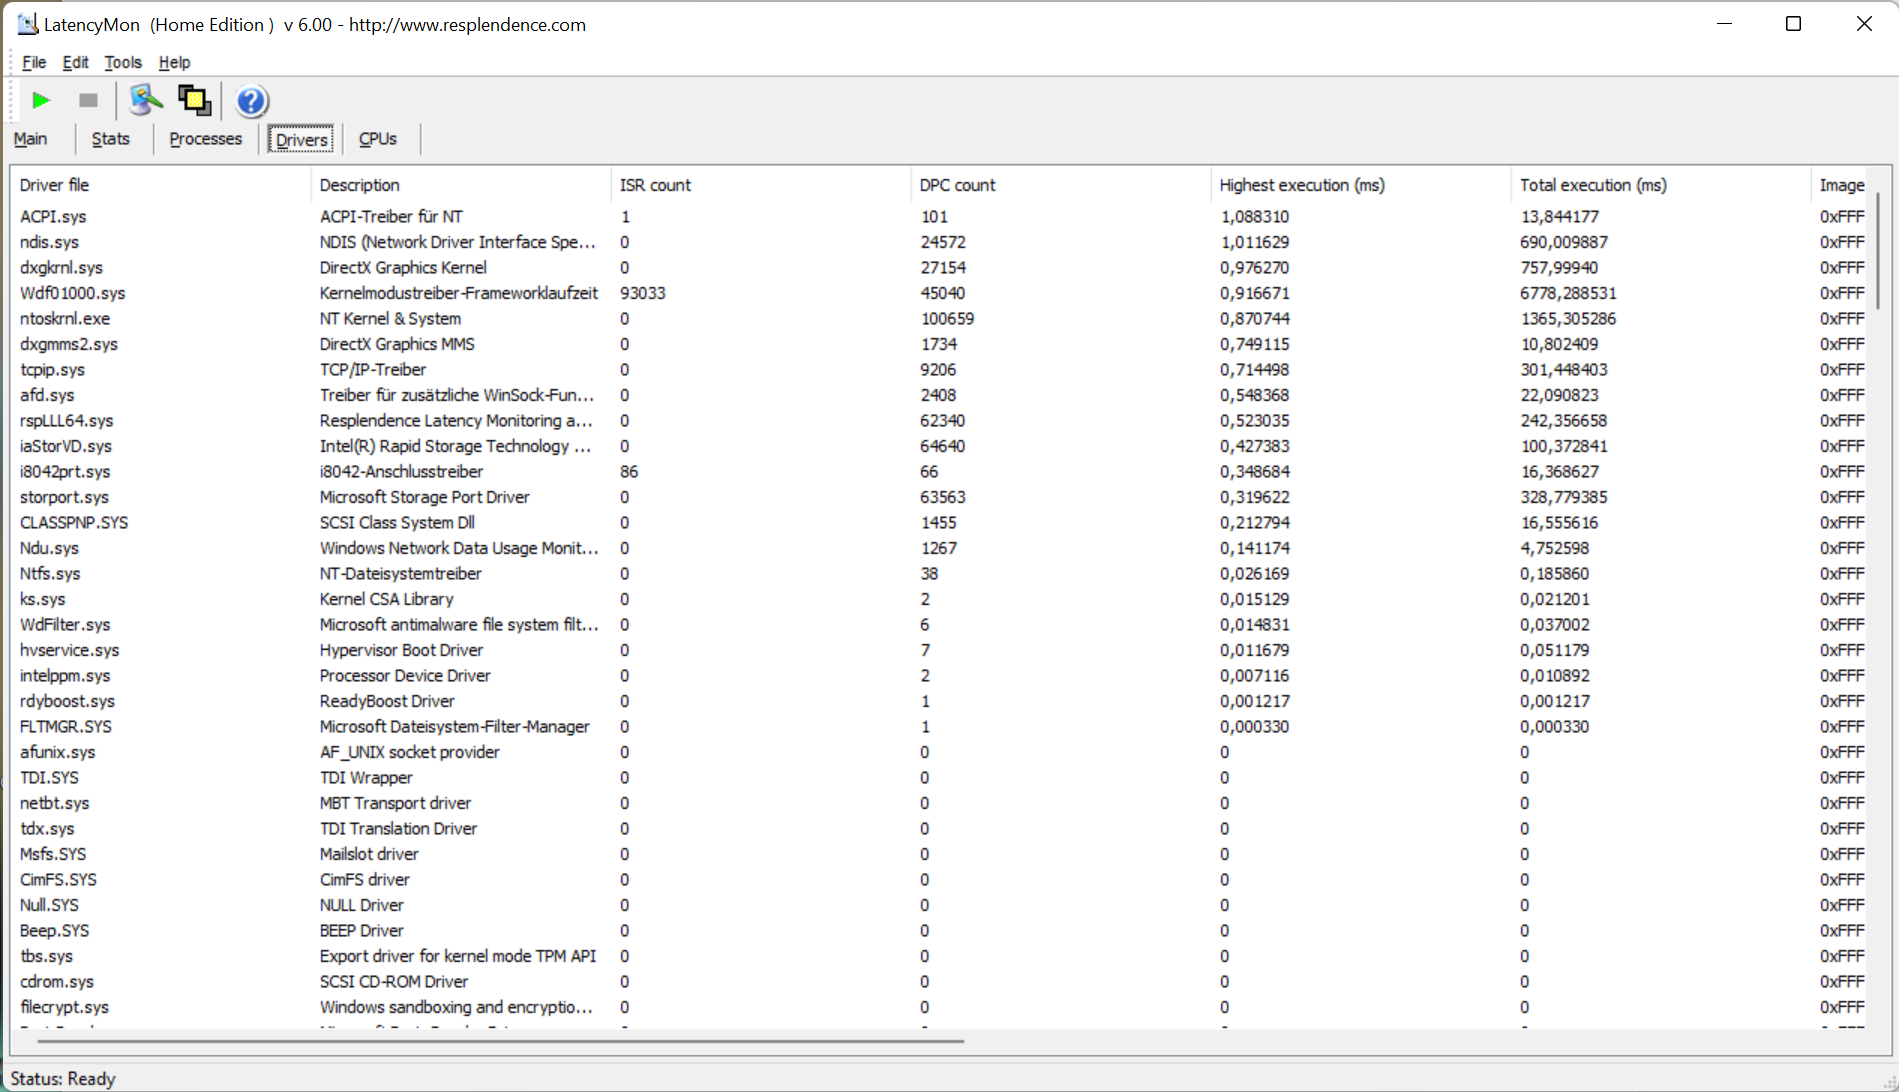
Task: Select the ACPI.sys driver row
Action: coord(940,216)
